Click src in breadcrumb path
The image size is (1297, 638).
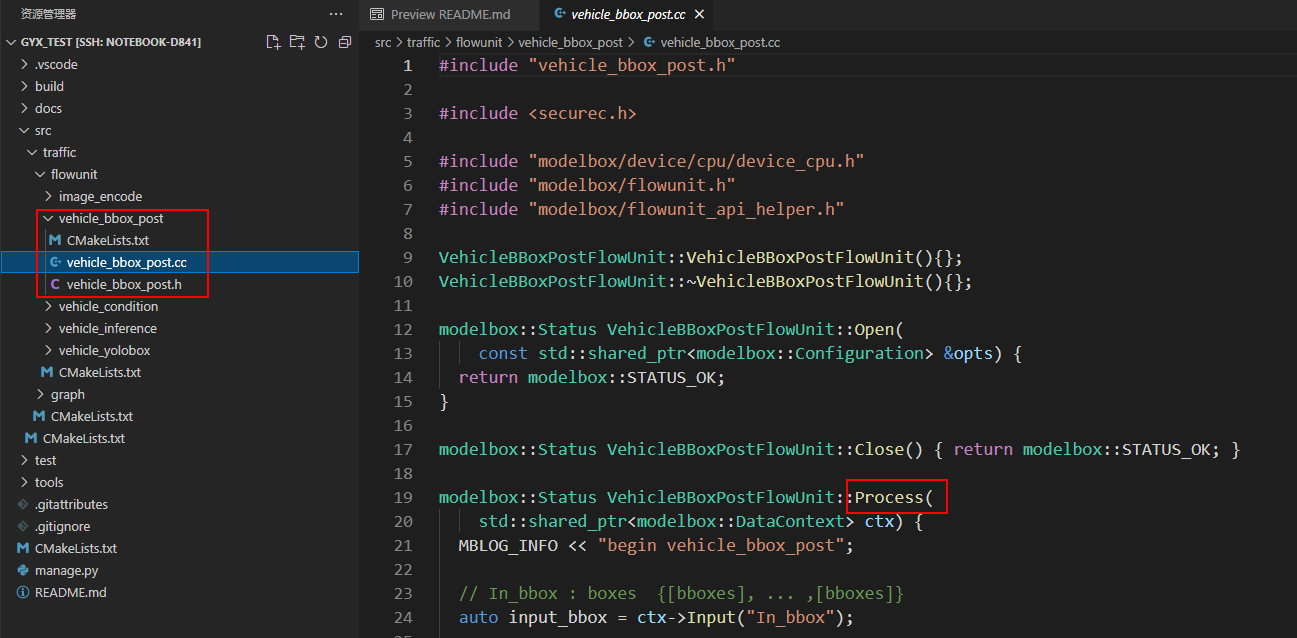pyautogui.click(x=383, y=43)
